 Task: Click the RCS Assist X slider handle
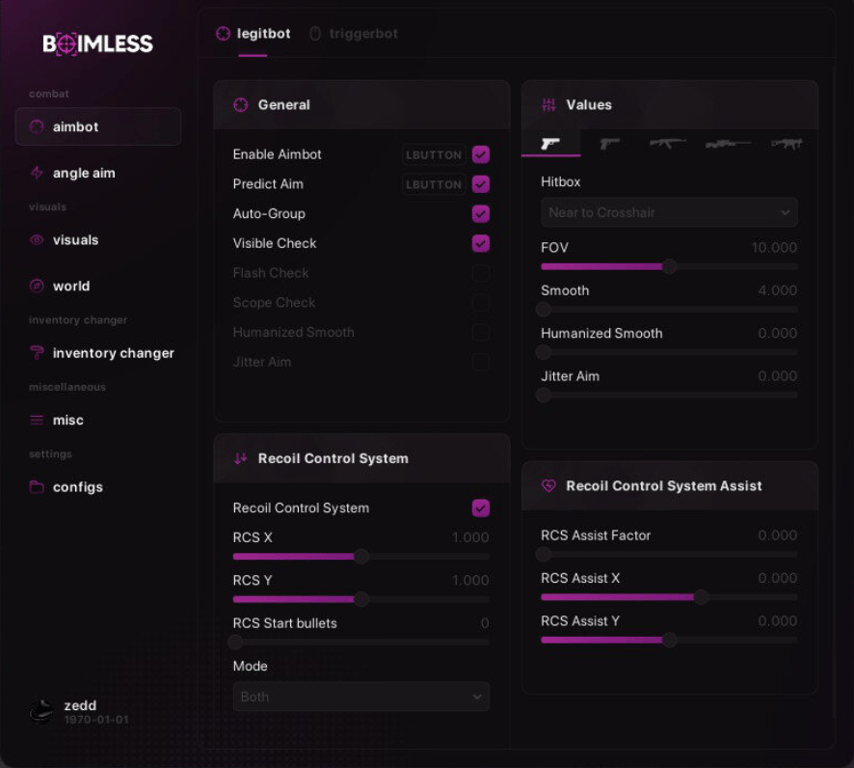701,597
